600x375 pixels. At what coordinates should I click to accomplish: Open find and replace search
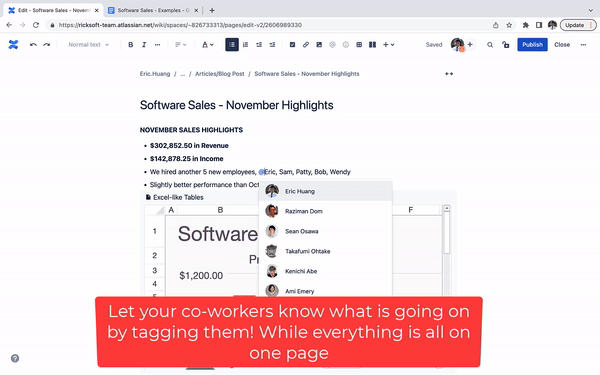click(x=490, y=45)
